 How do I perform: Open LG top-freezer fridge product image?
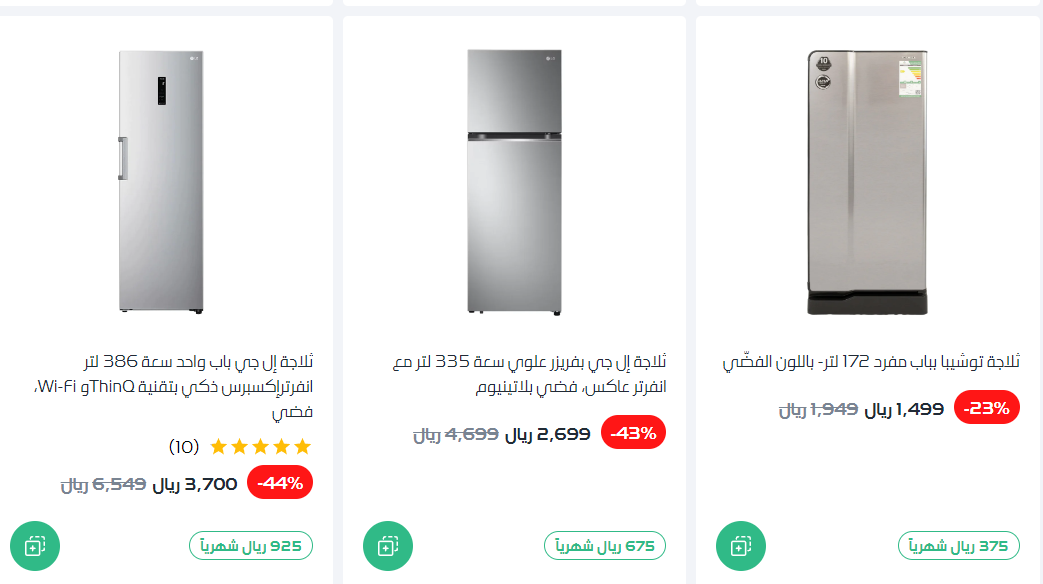pos(514,182)
